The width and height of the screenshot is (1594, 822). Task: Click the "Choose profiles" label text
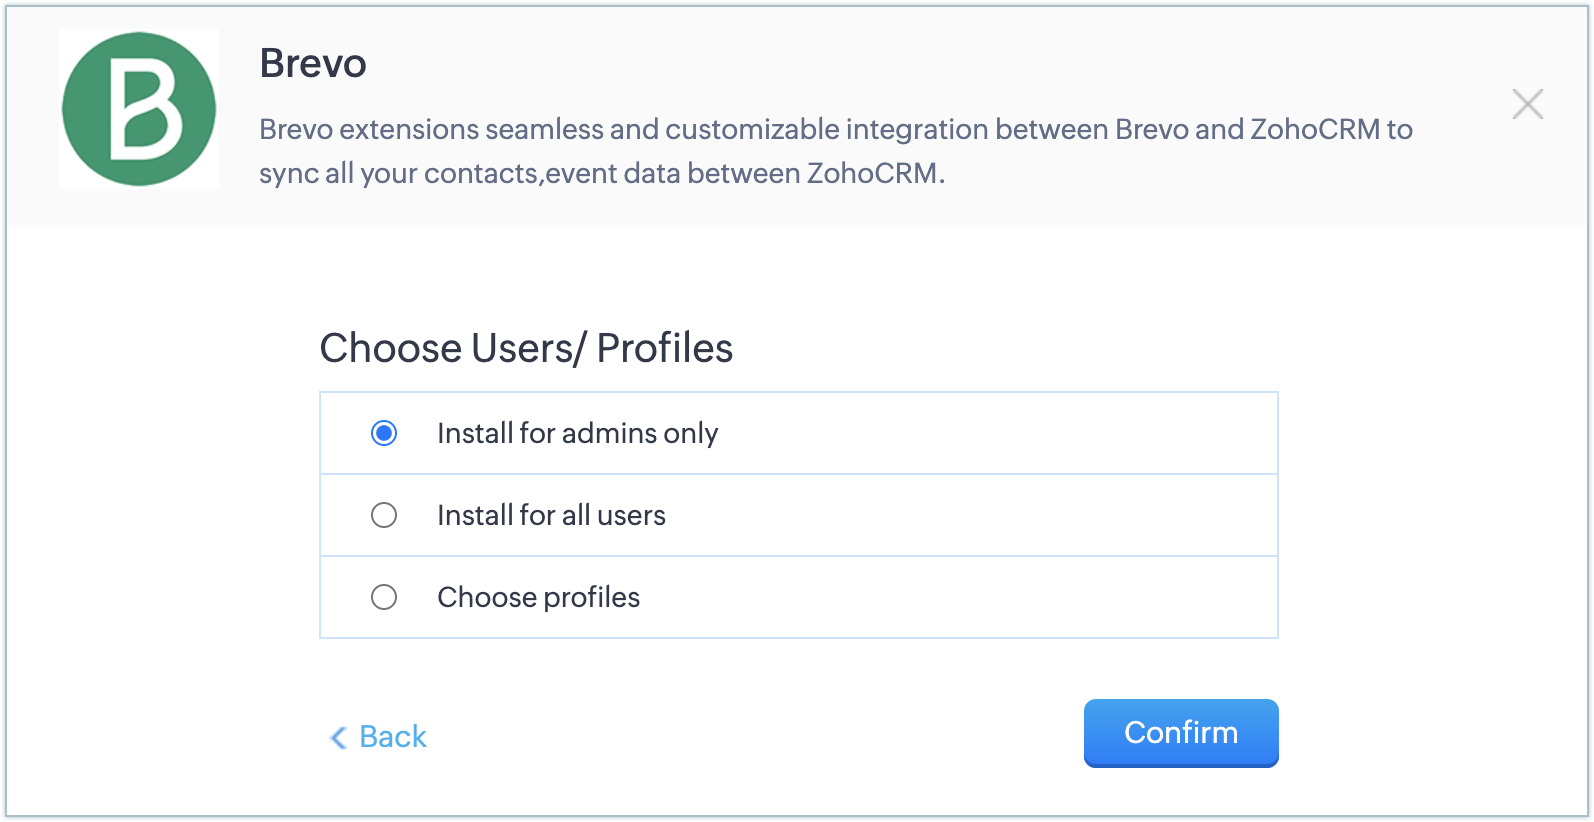point(538,597)
